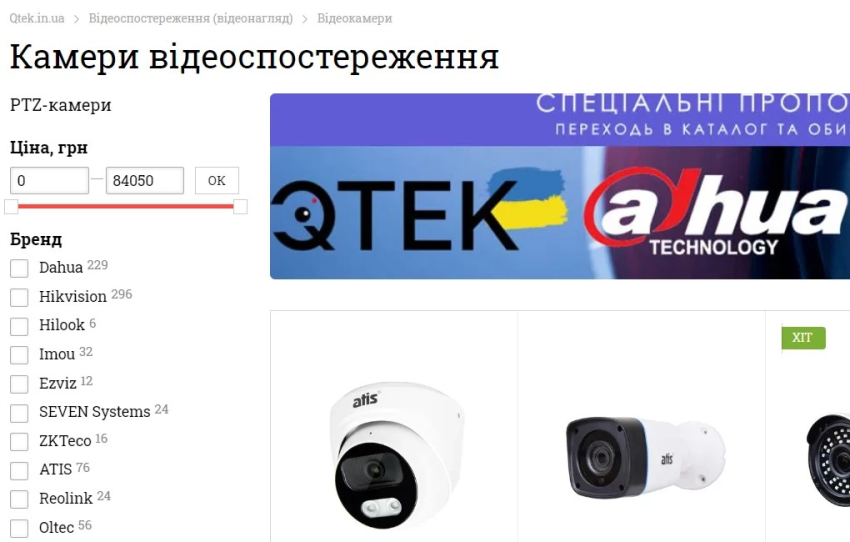Viewport: 850px width, 542px height.
Task: Go to Qtek.in.ua breadcrumb home link
Action: [x=37, y=18]
